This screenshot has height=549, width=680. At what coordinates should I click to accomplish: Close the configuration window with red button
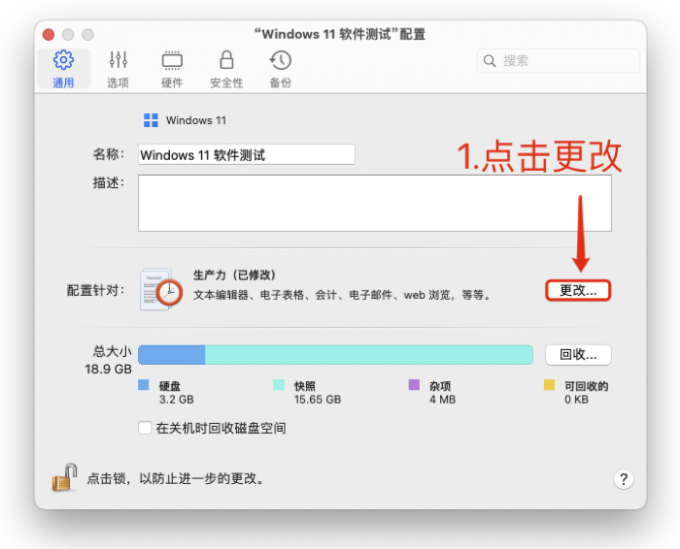49,34
